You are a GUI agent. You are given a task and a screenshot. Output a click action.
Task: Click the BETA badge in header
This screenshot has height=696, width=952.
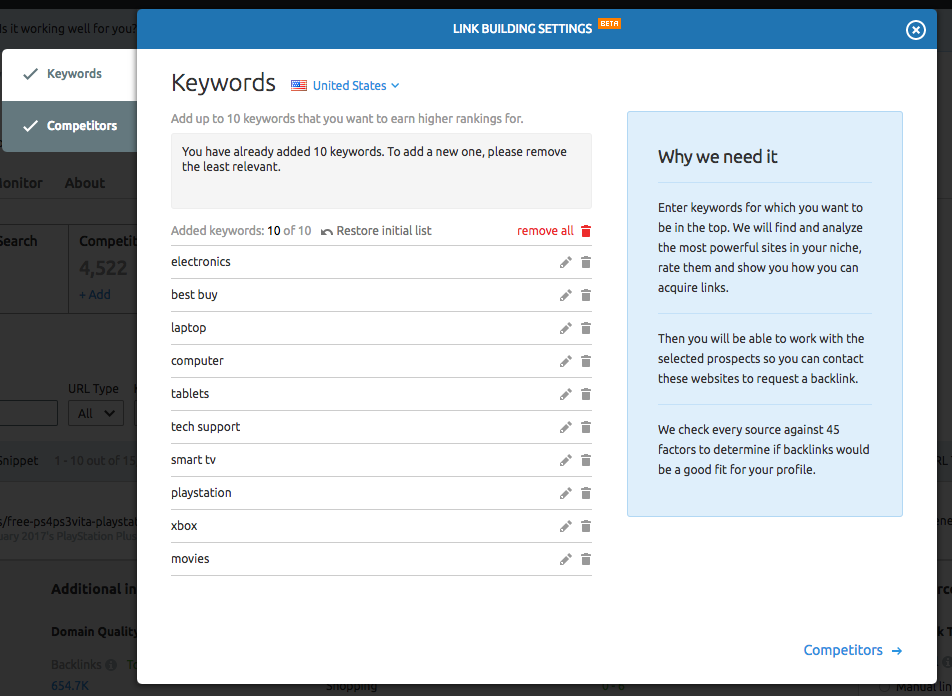(x=610, y=24)
